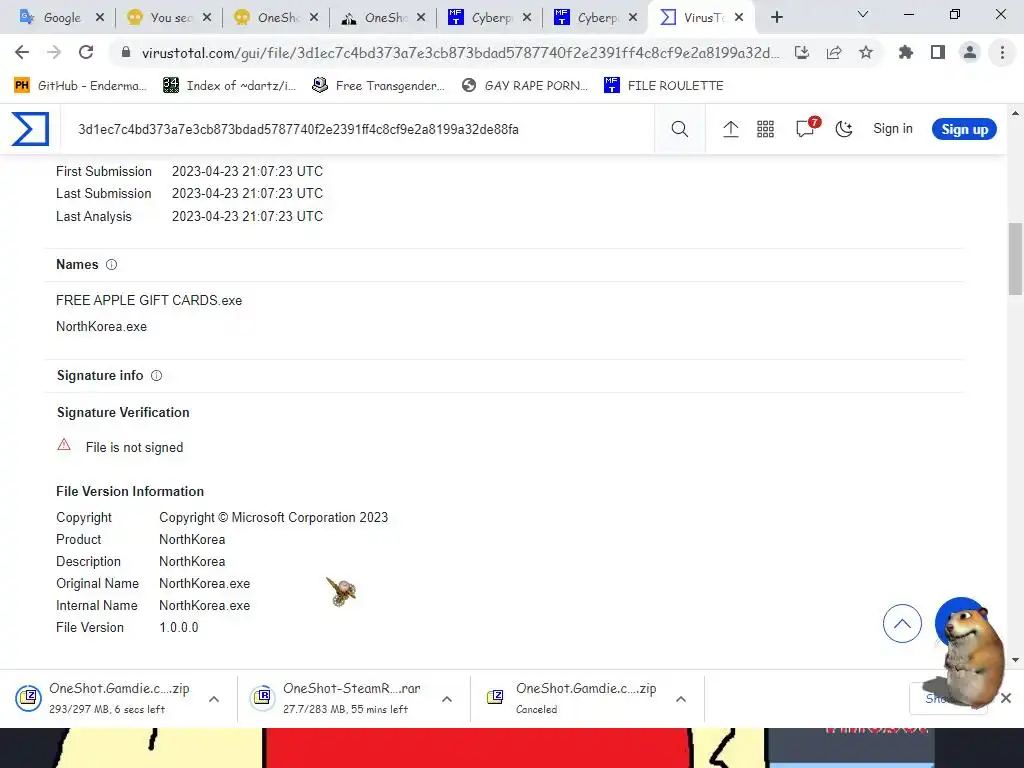1024x768 pixels.
Task: Click the Names info icon
Action: pyautogui.click(x=112, y=264)
